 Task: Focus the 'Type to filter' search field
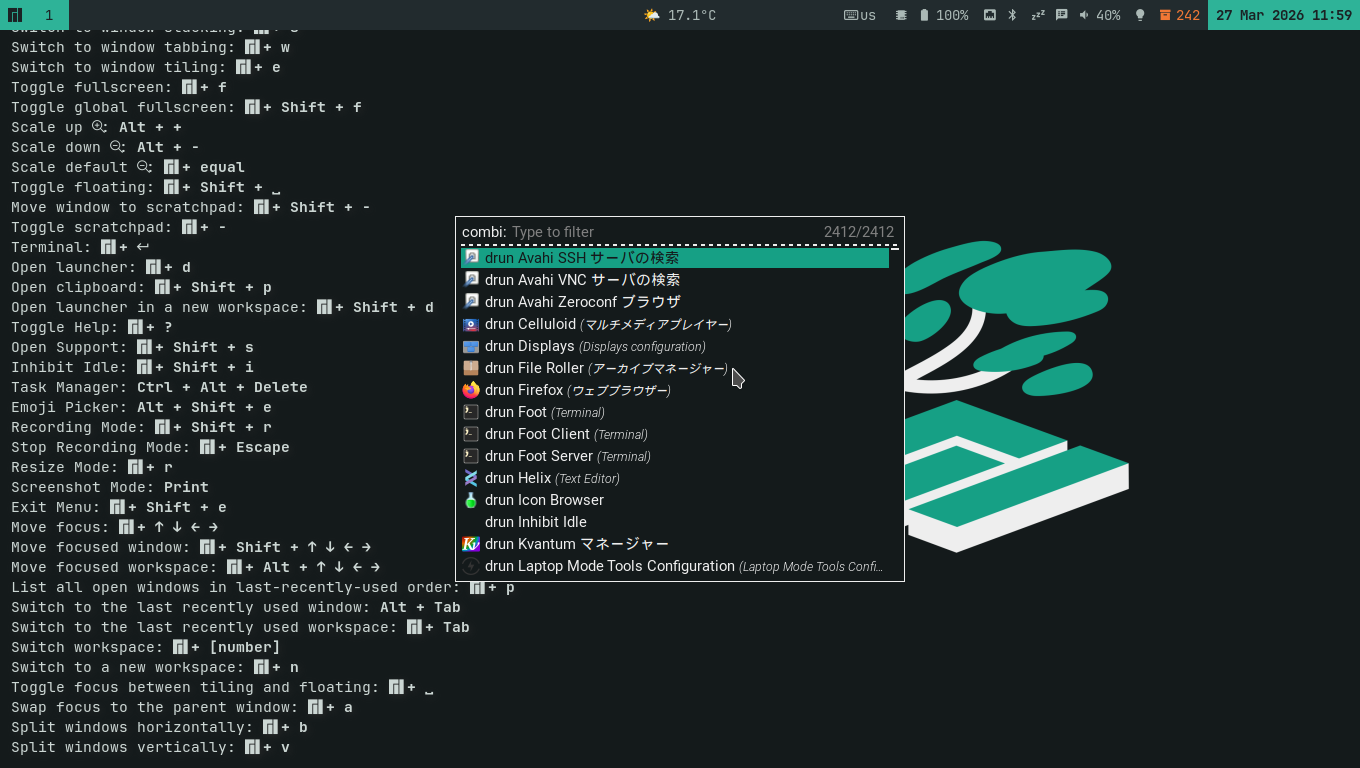click(x=660, y=232)
